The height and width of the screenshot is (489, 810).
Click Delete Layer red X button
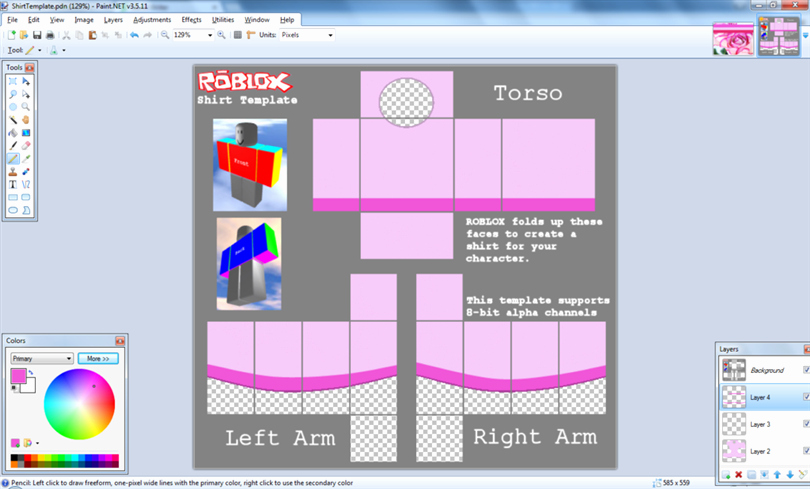click(x=739, y=475)
